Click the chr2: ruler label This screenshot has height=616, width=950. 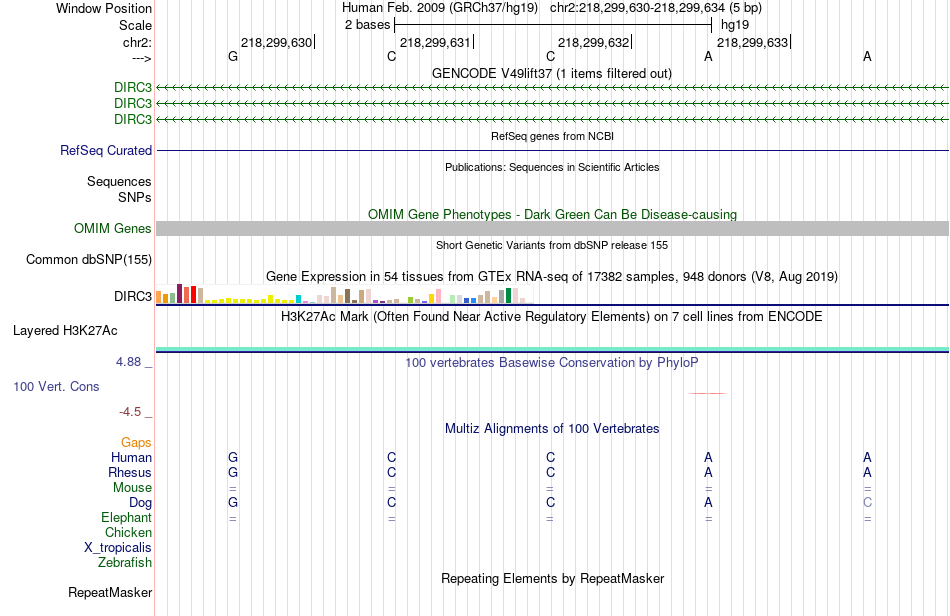tap(138, 42)
